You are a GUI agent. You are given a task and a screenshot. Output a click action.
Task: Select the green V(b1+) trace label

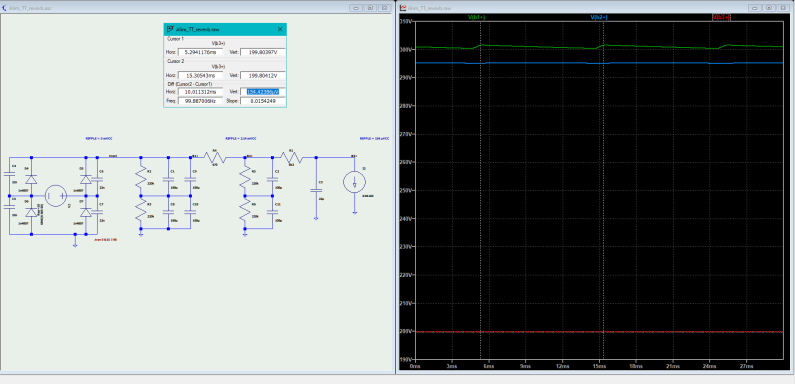click(476, 17)
